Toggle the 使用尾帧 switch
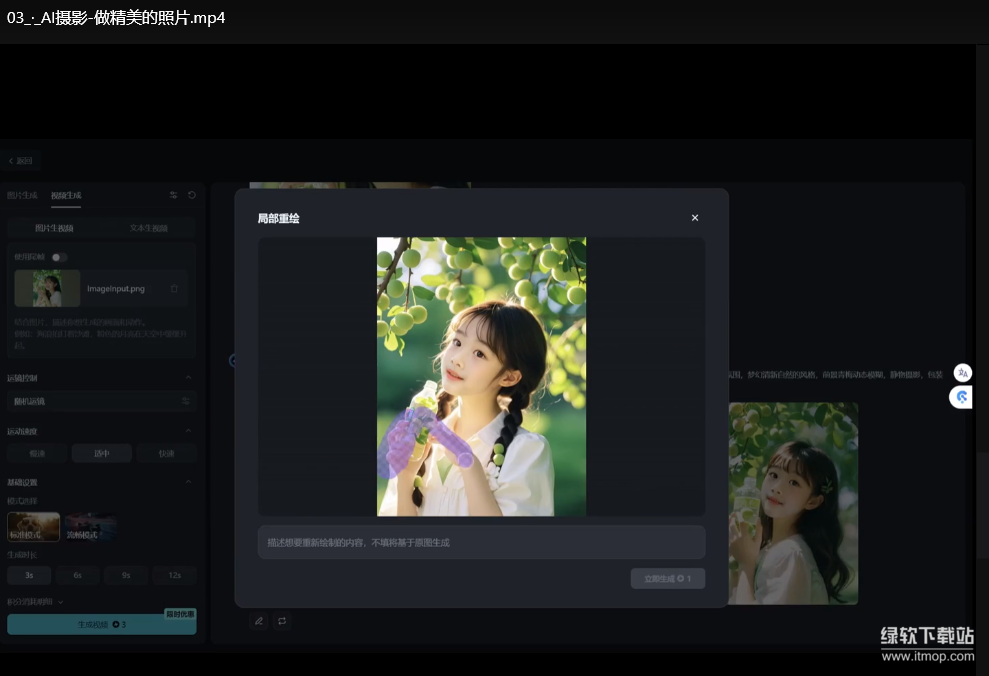 click(59, 257)
